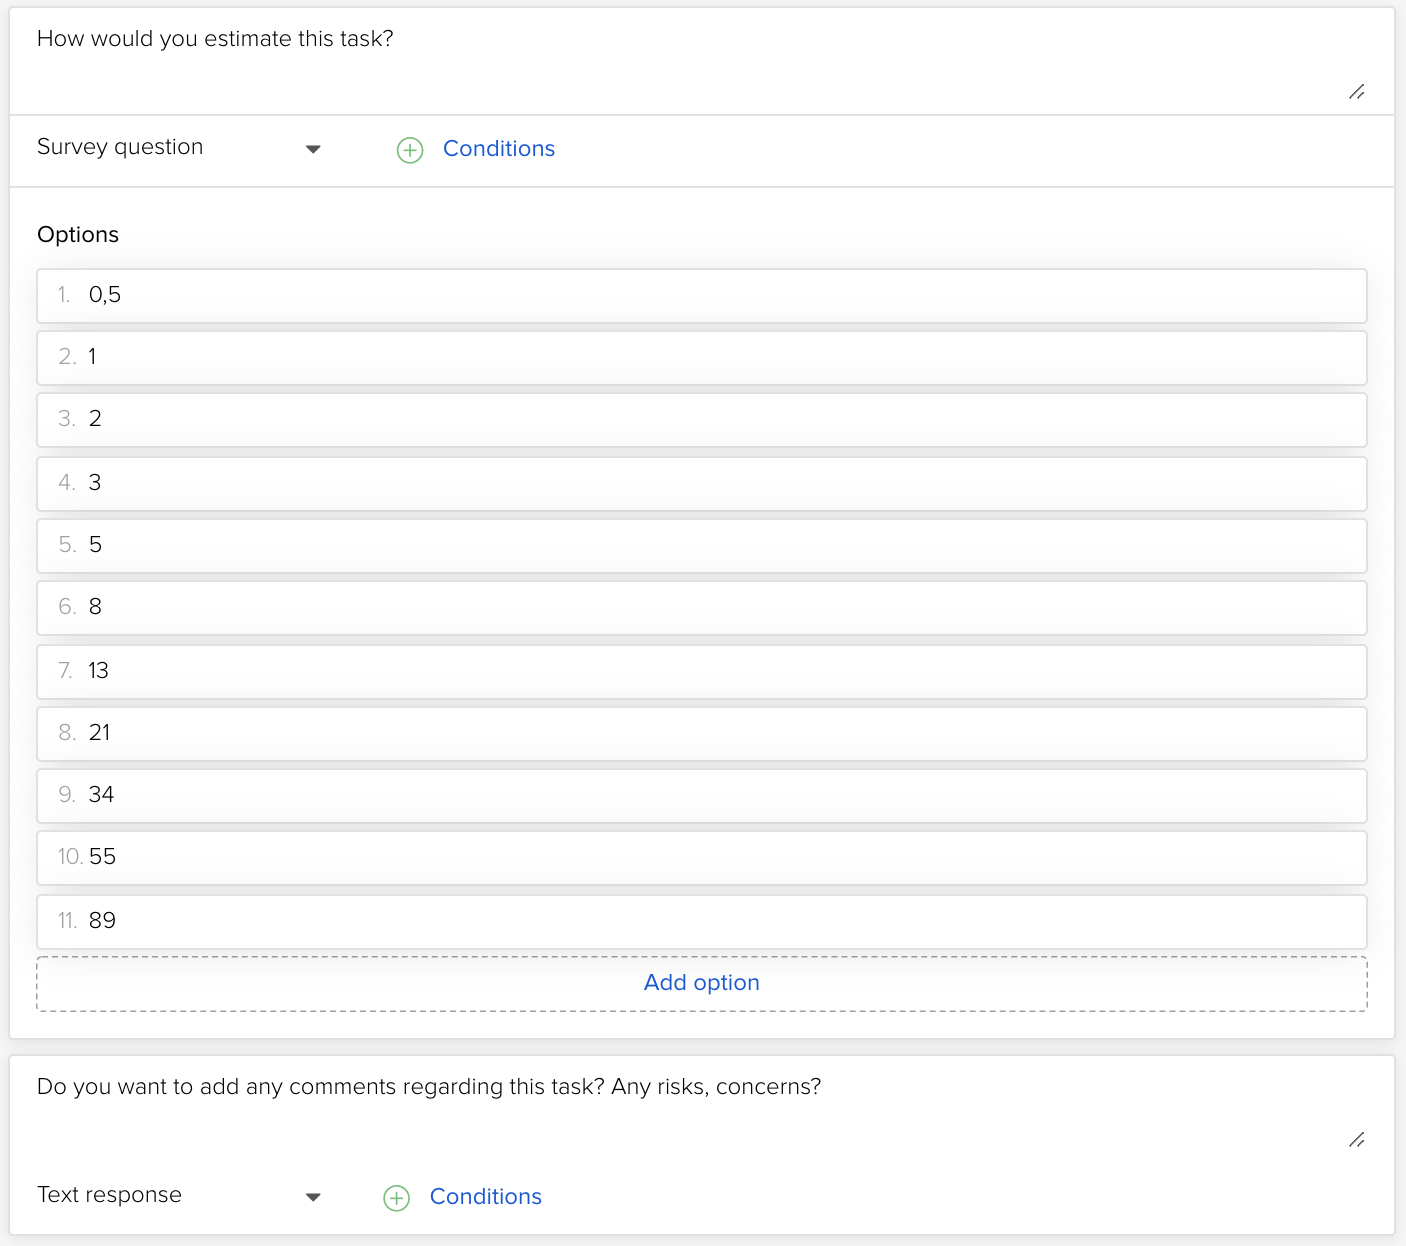The height and width of the screenshot is (1246, 1406).
Task: Edit the option 7 field showing 13
Action: tap(701, 672)
